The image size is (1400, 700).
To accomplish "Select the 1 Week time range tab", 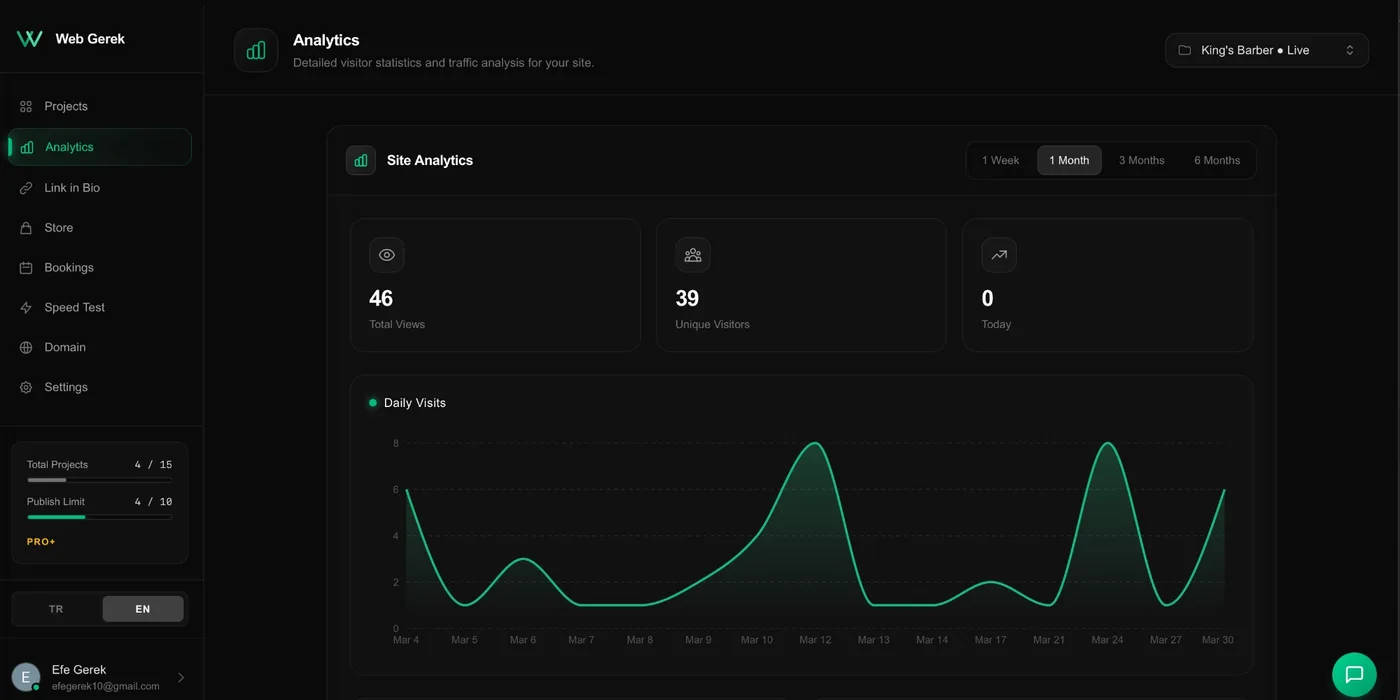I will [1000, 160].
